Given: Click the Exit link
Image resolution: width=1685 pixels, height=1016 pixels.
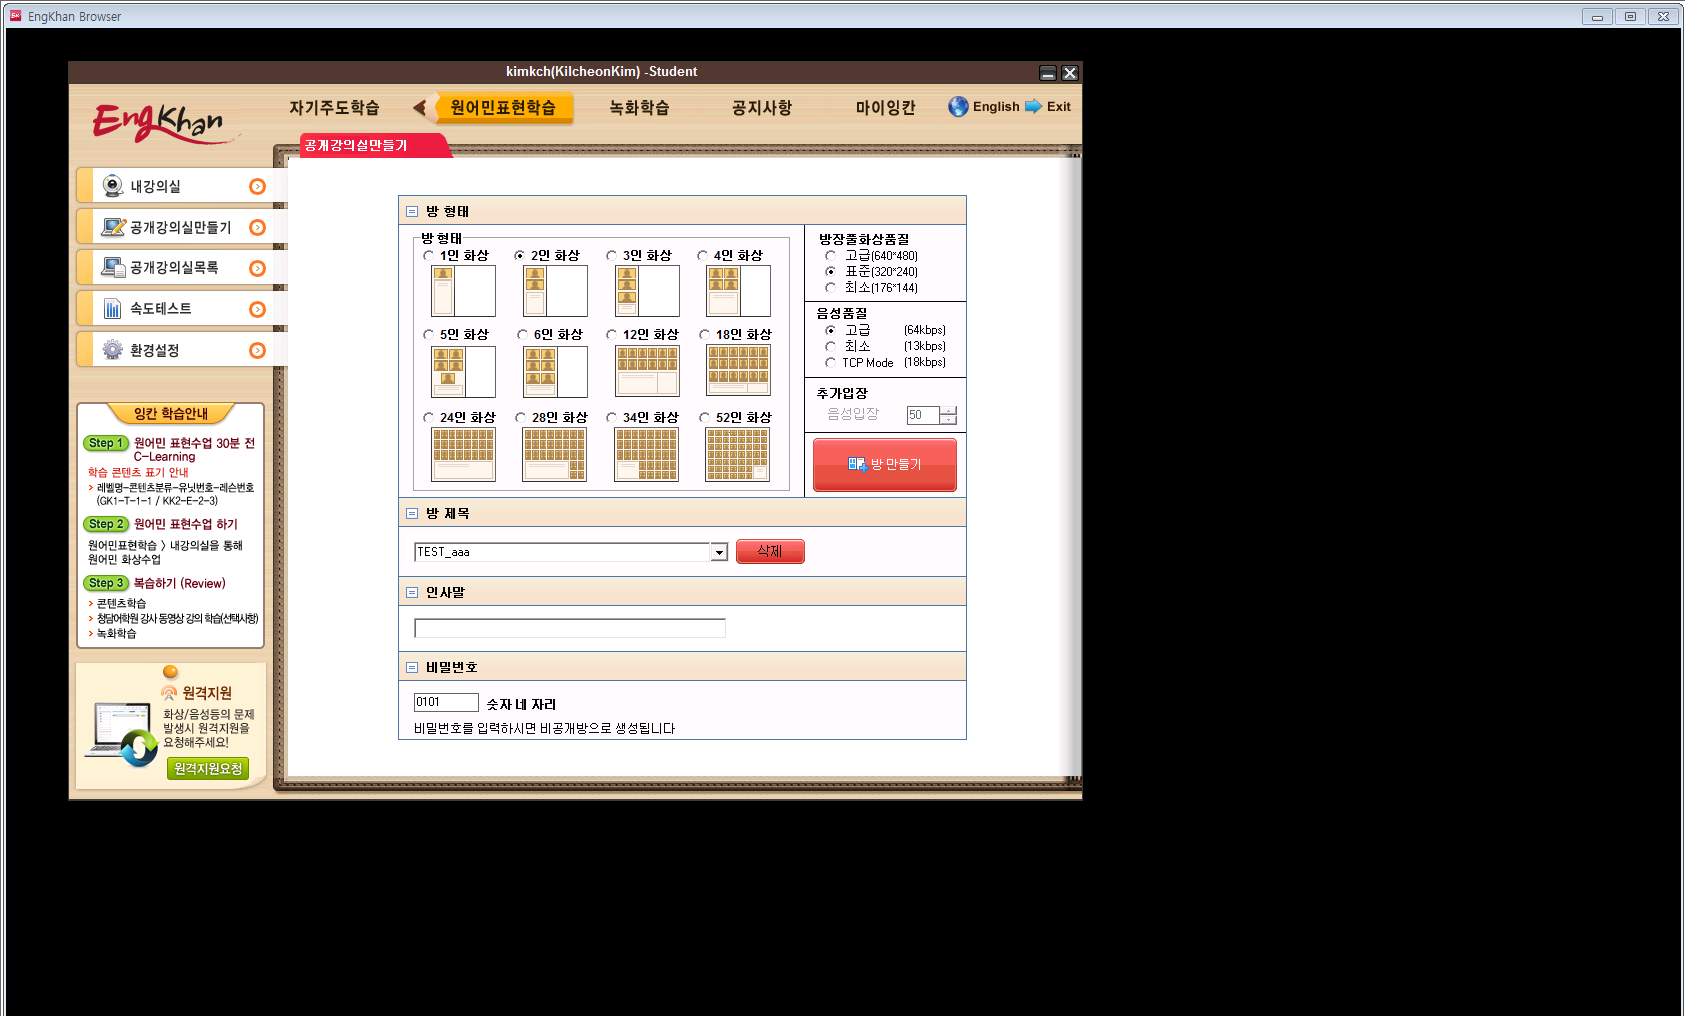Looking at the screenshot, I should coord(1058,106).
